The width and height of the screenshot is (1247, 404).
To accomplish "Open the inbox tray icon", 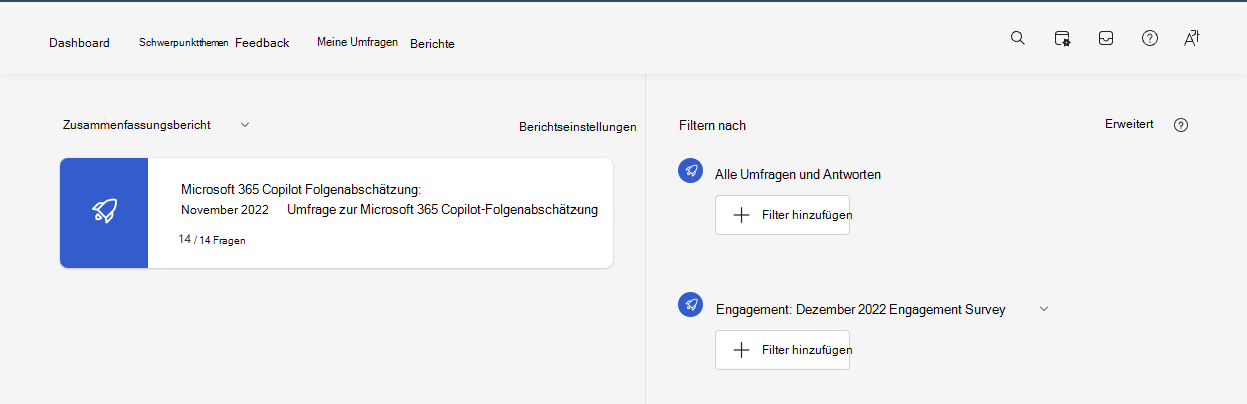I will 1106,38.
